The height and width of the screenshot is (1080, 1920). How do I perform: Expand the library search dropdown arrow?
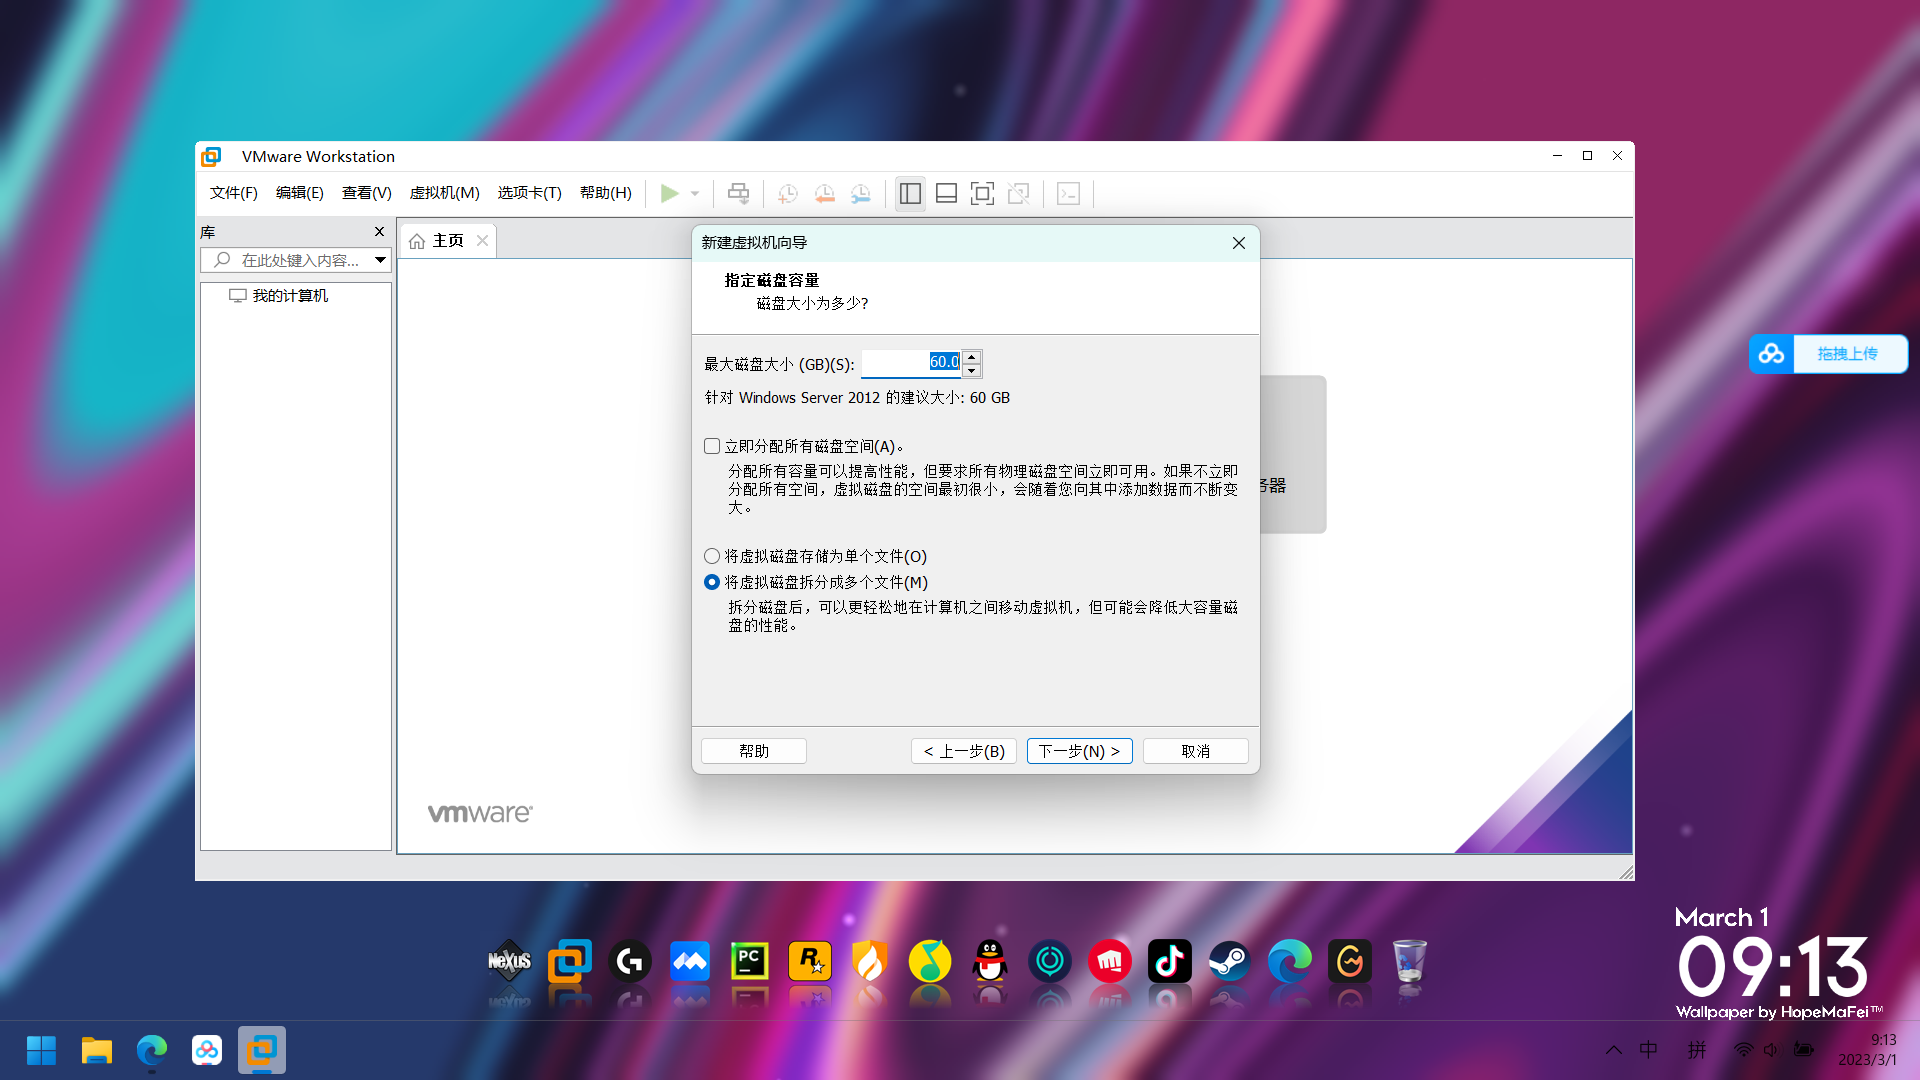point(380,260)
